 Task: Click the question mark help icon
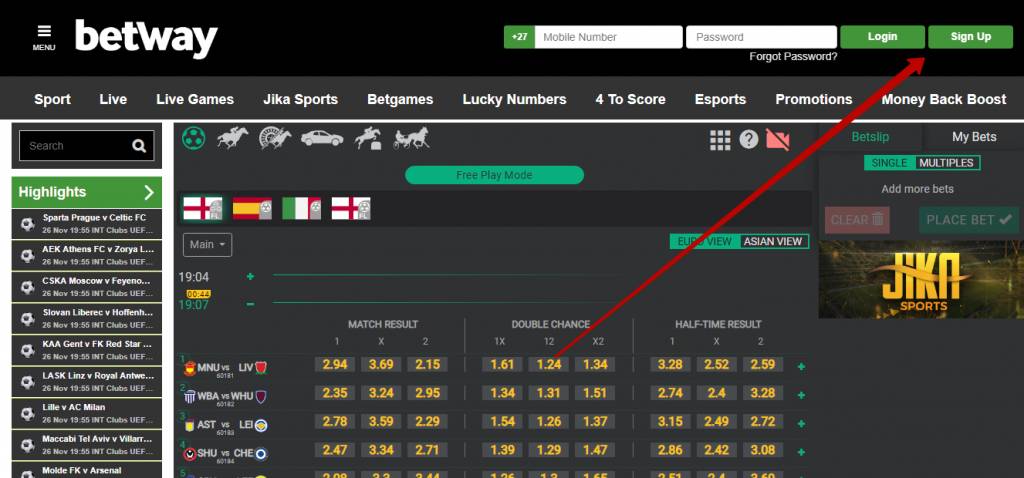coord(748,139)
